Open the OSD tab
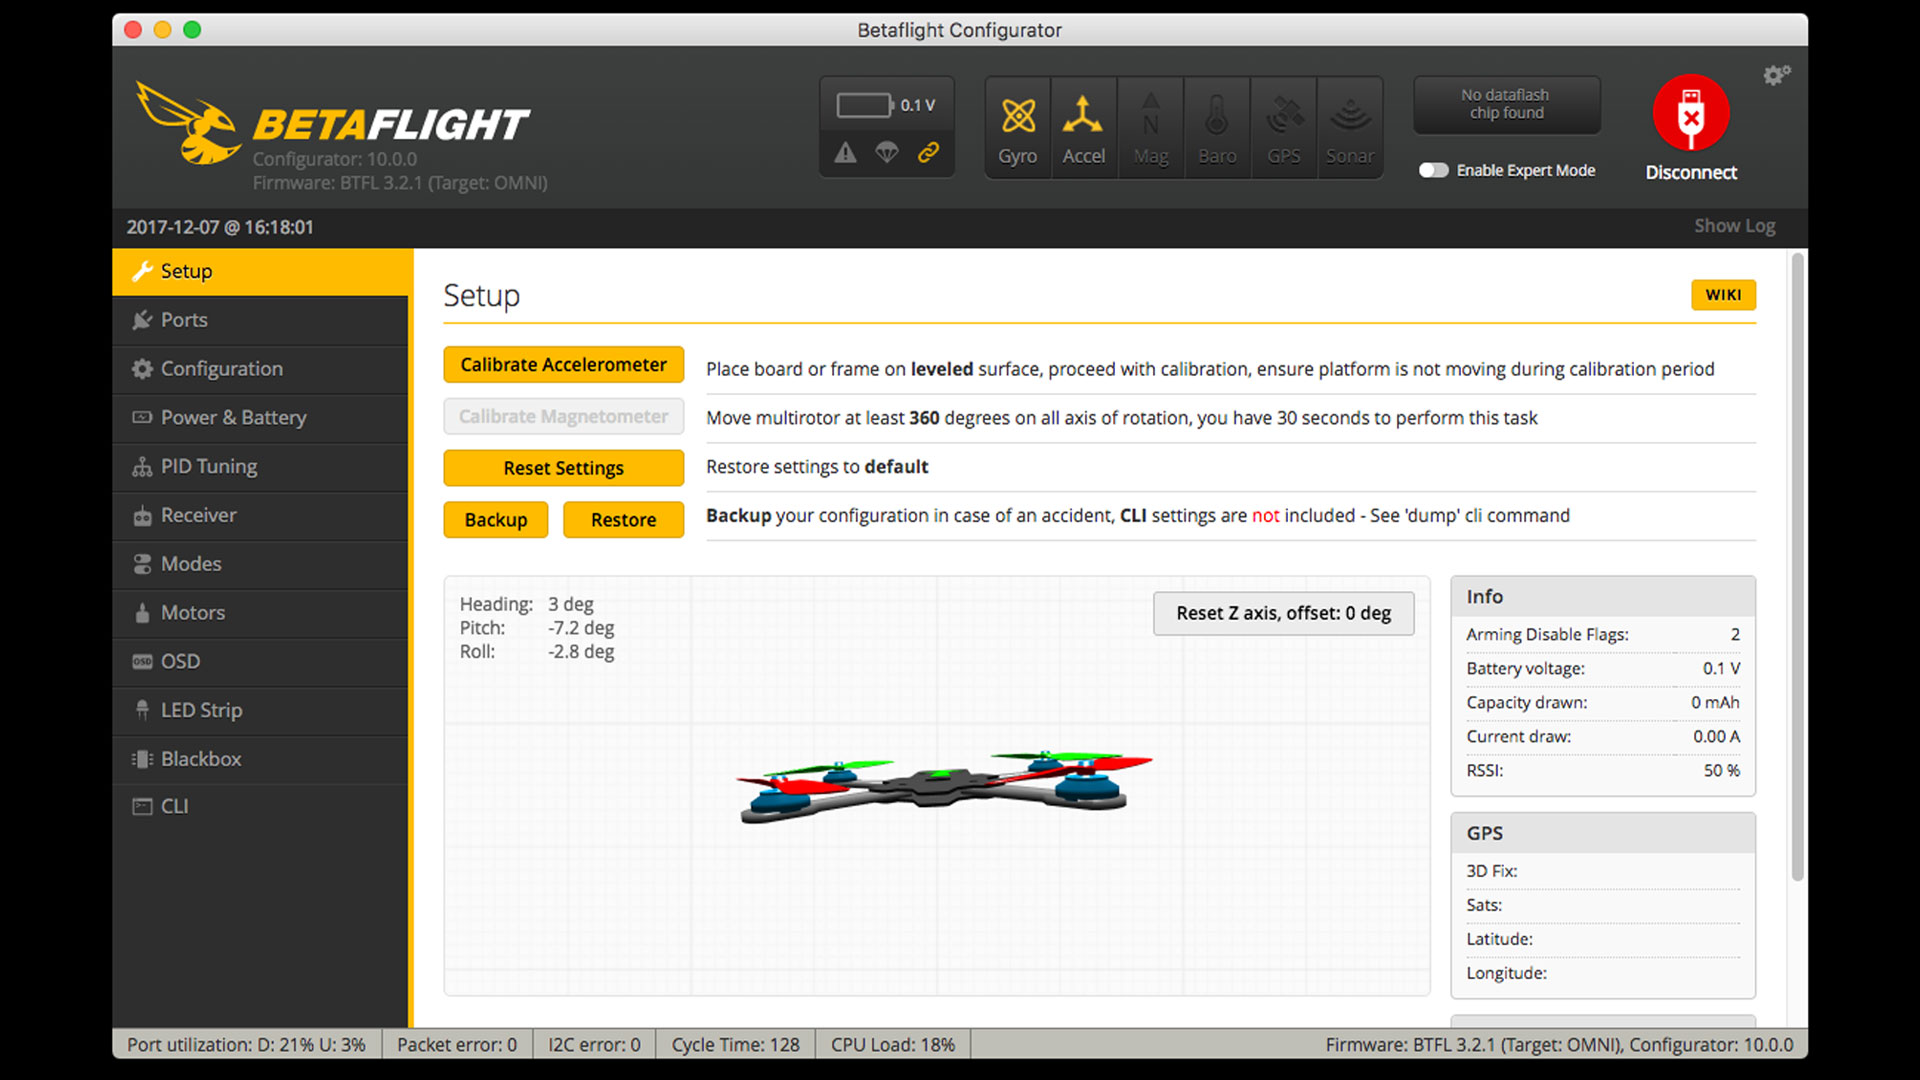The width and height of the screenshot is (1920, 1080). (260, 661)
